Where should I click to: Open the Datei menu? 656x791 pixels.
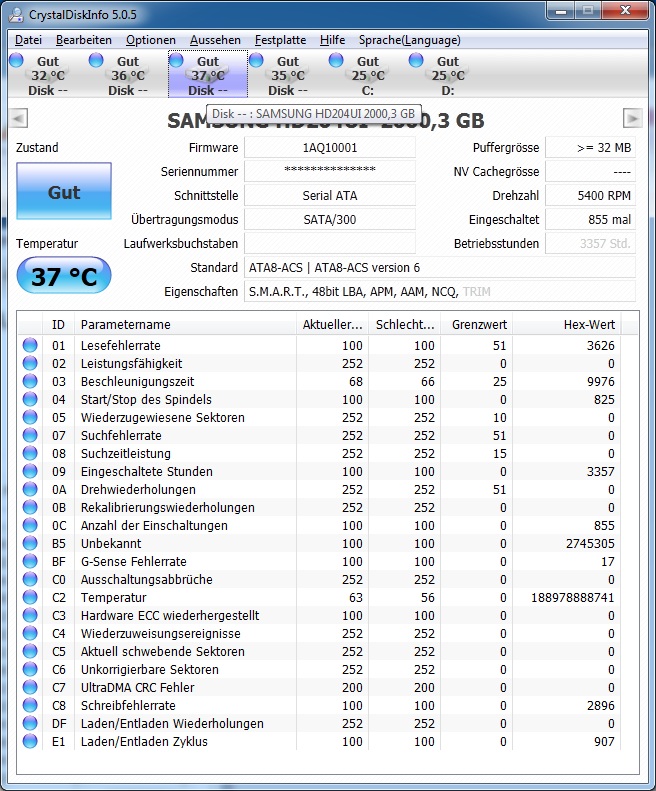tap(28, 40)
